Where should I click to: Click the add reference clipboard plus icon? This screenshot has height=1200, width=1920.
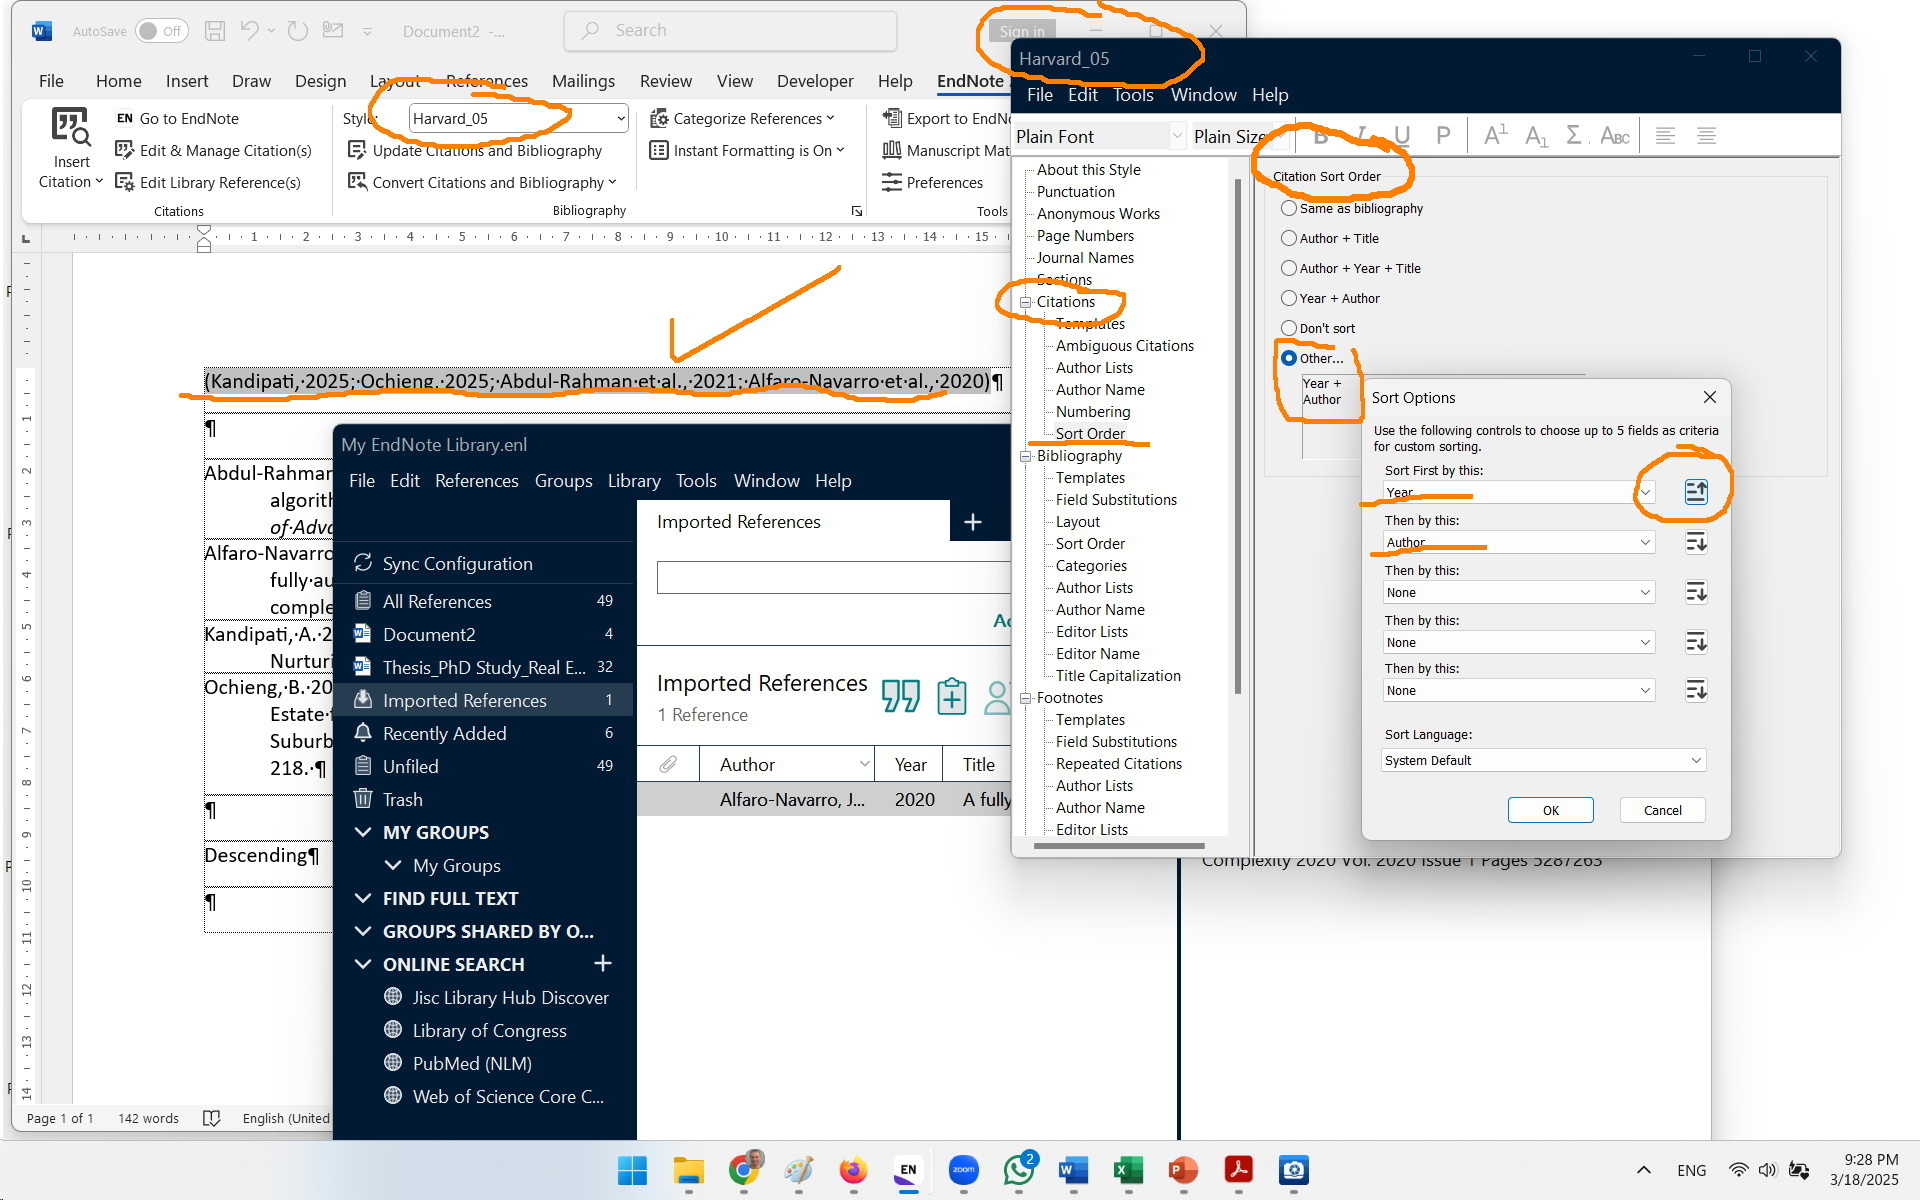951,695
